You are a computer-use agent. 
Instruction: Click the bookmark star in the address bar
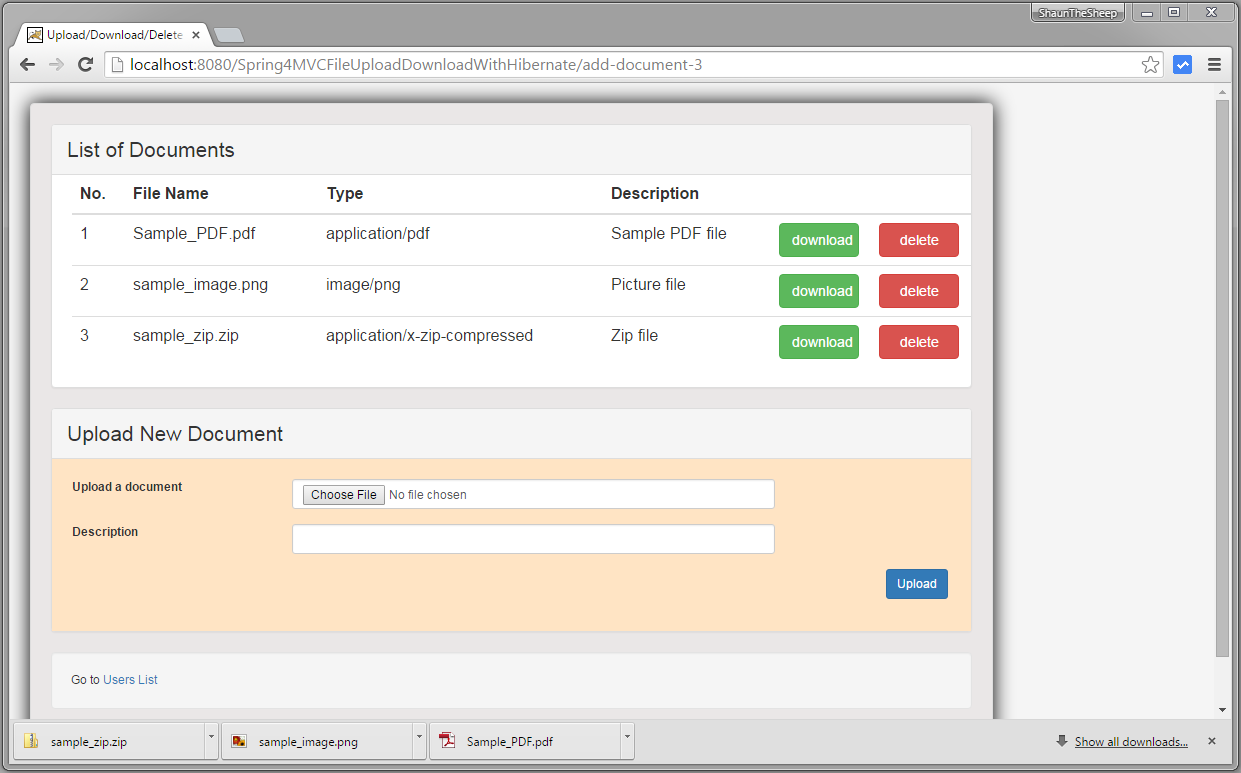(x=1151, y=63)
